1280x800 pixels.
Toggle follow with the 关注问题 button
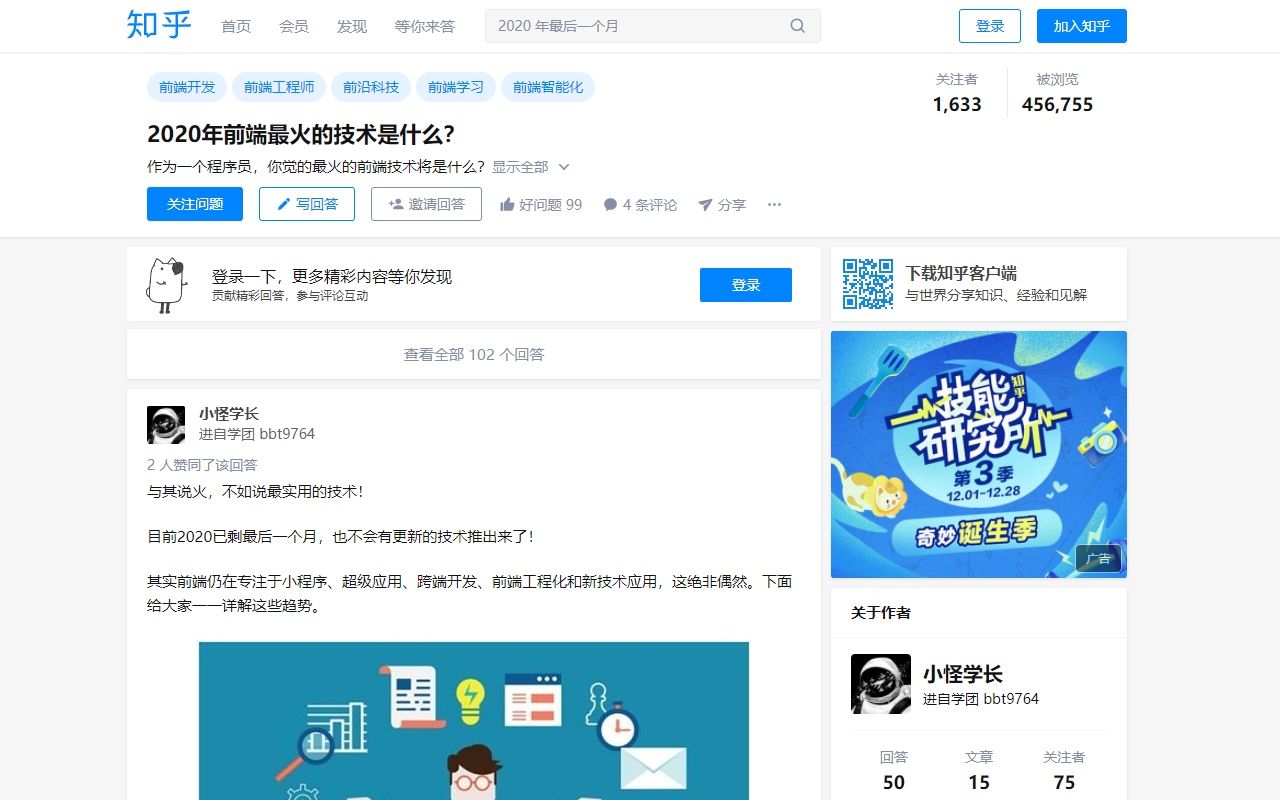click(194, 204)
